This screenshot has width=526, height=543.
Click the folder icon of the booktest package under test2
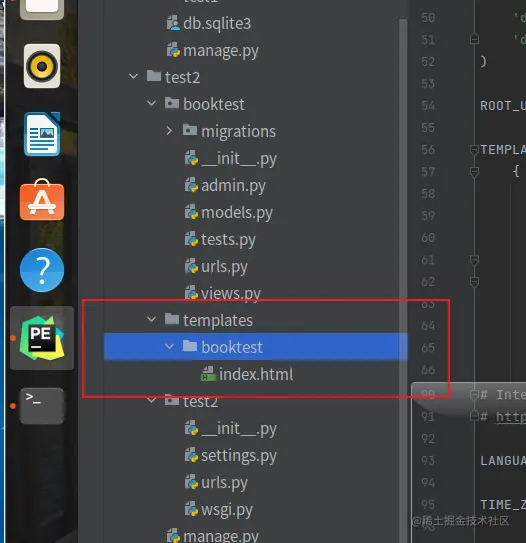(172, 103)
